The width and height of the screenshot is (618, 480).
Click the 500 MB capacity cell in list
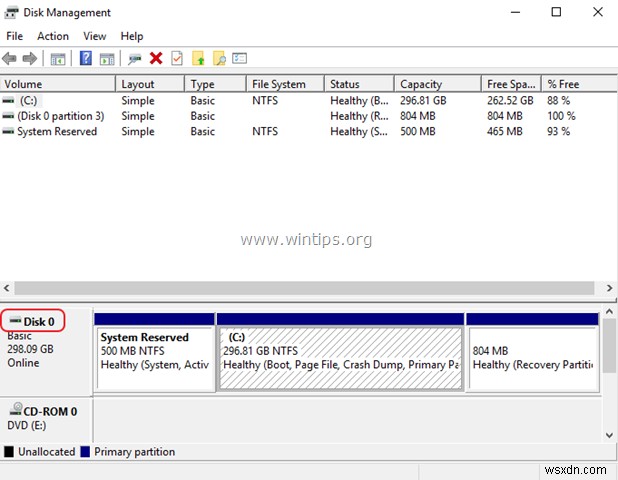coord(418,132)
